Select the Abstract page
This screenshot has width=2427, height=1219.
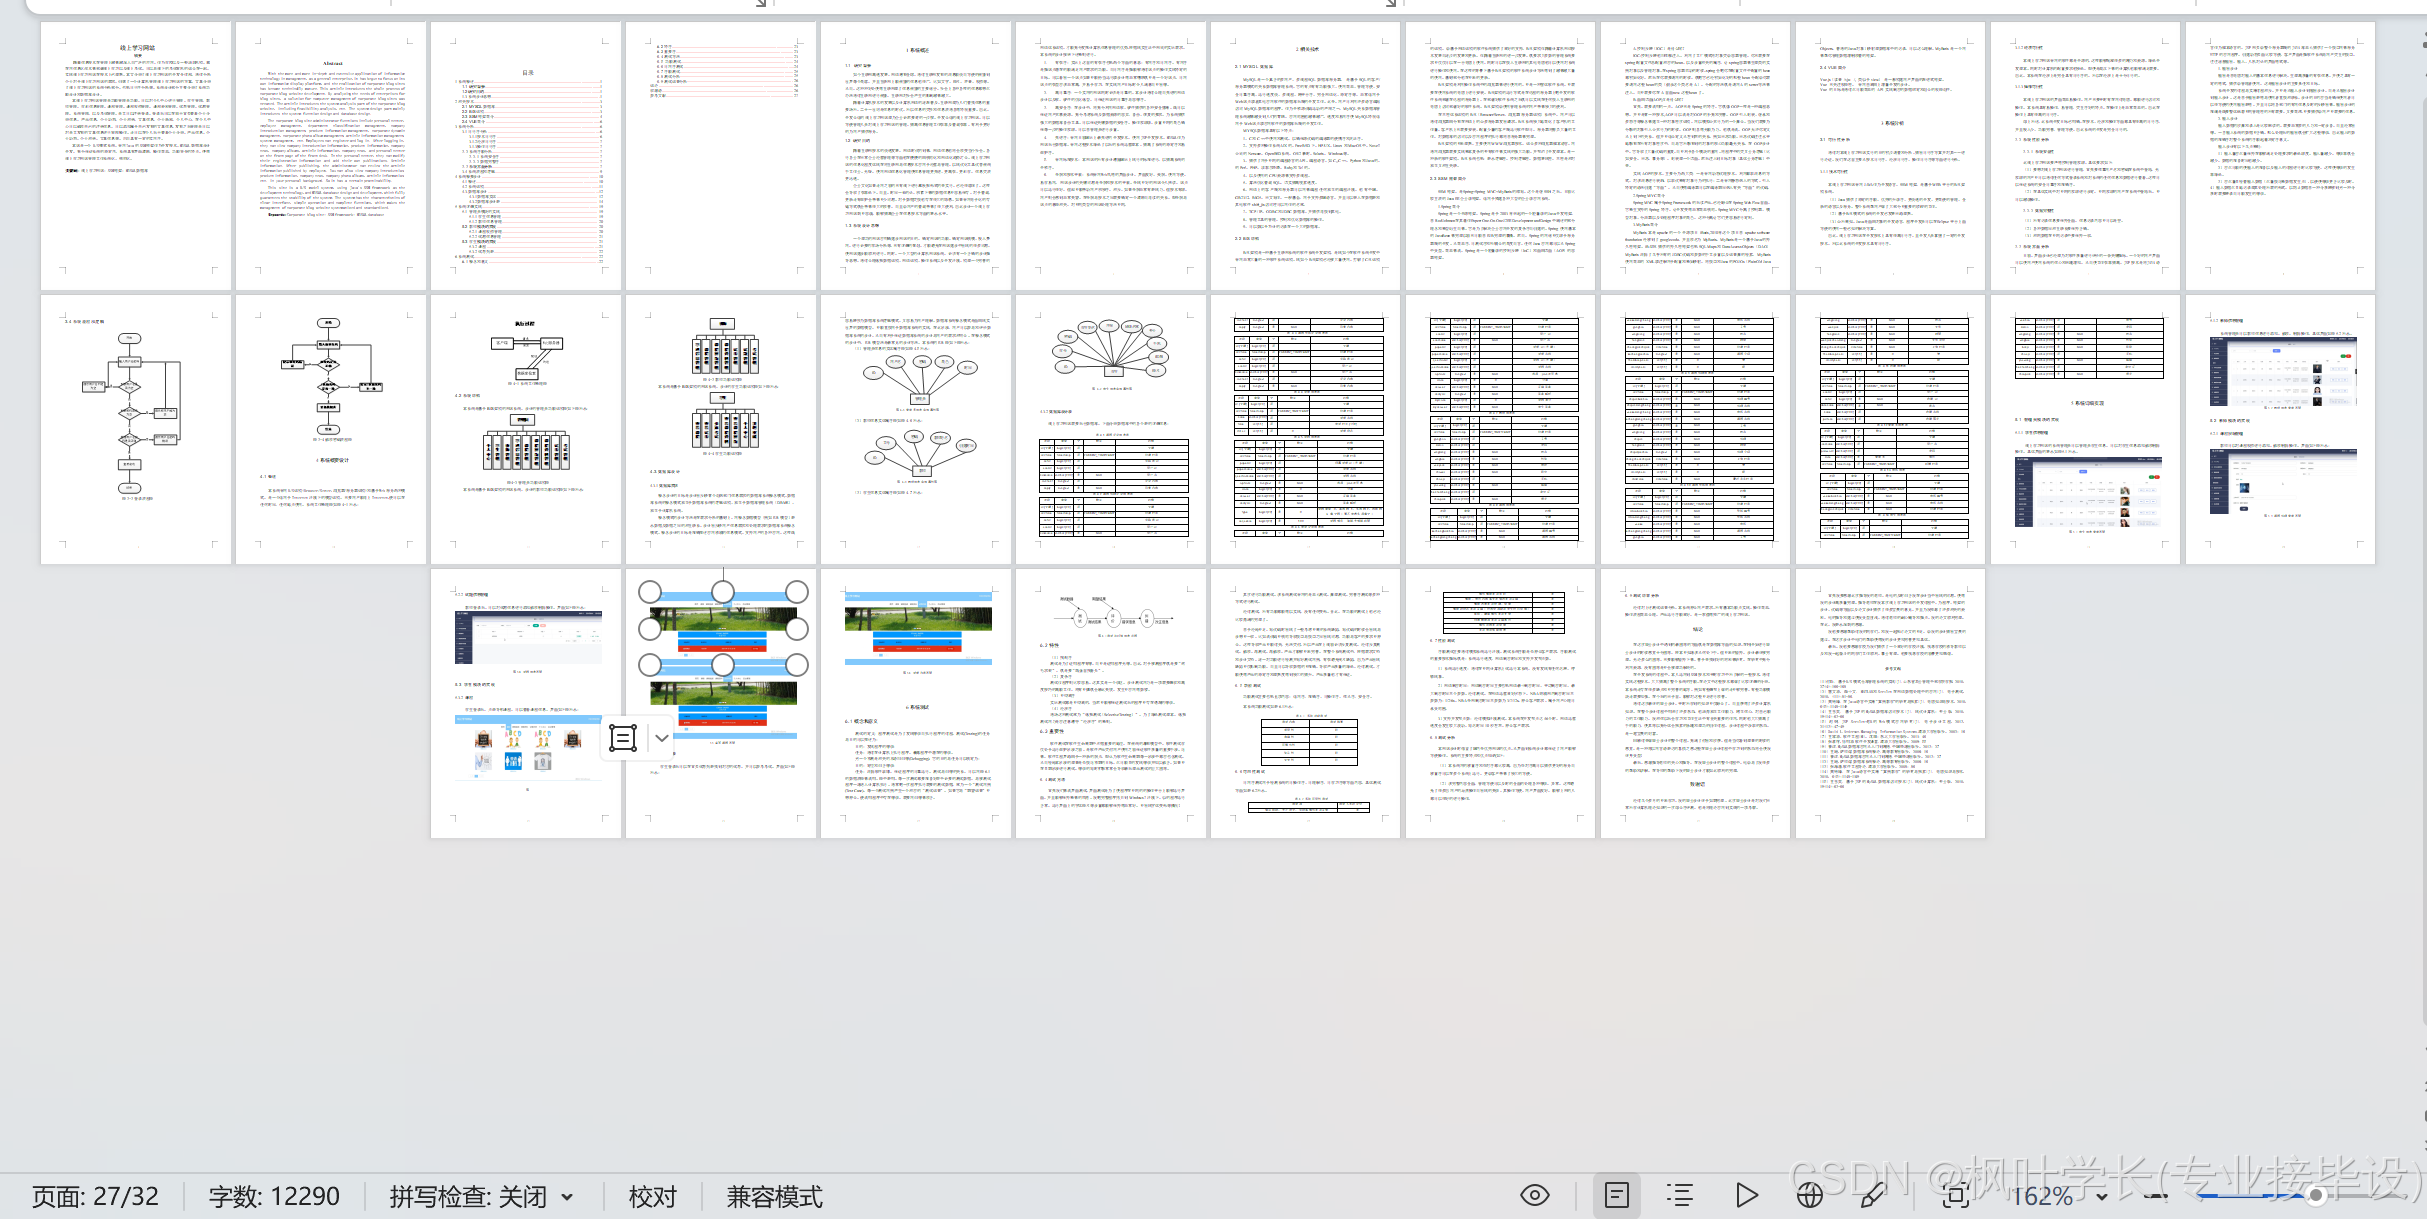pos(331,156)
